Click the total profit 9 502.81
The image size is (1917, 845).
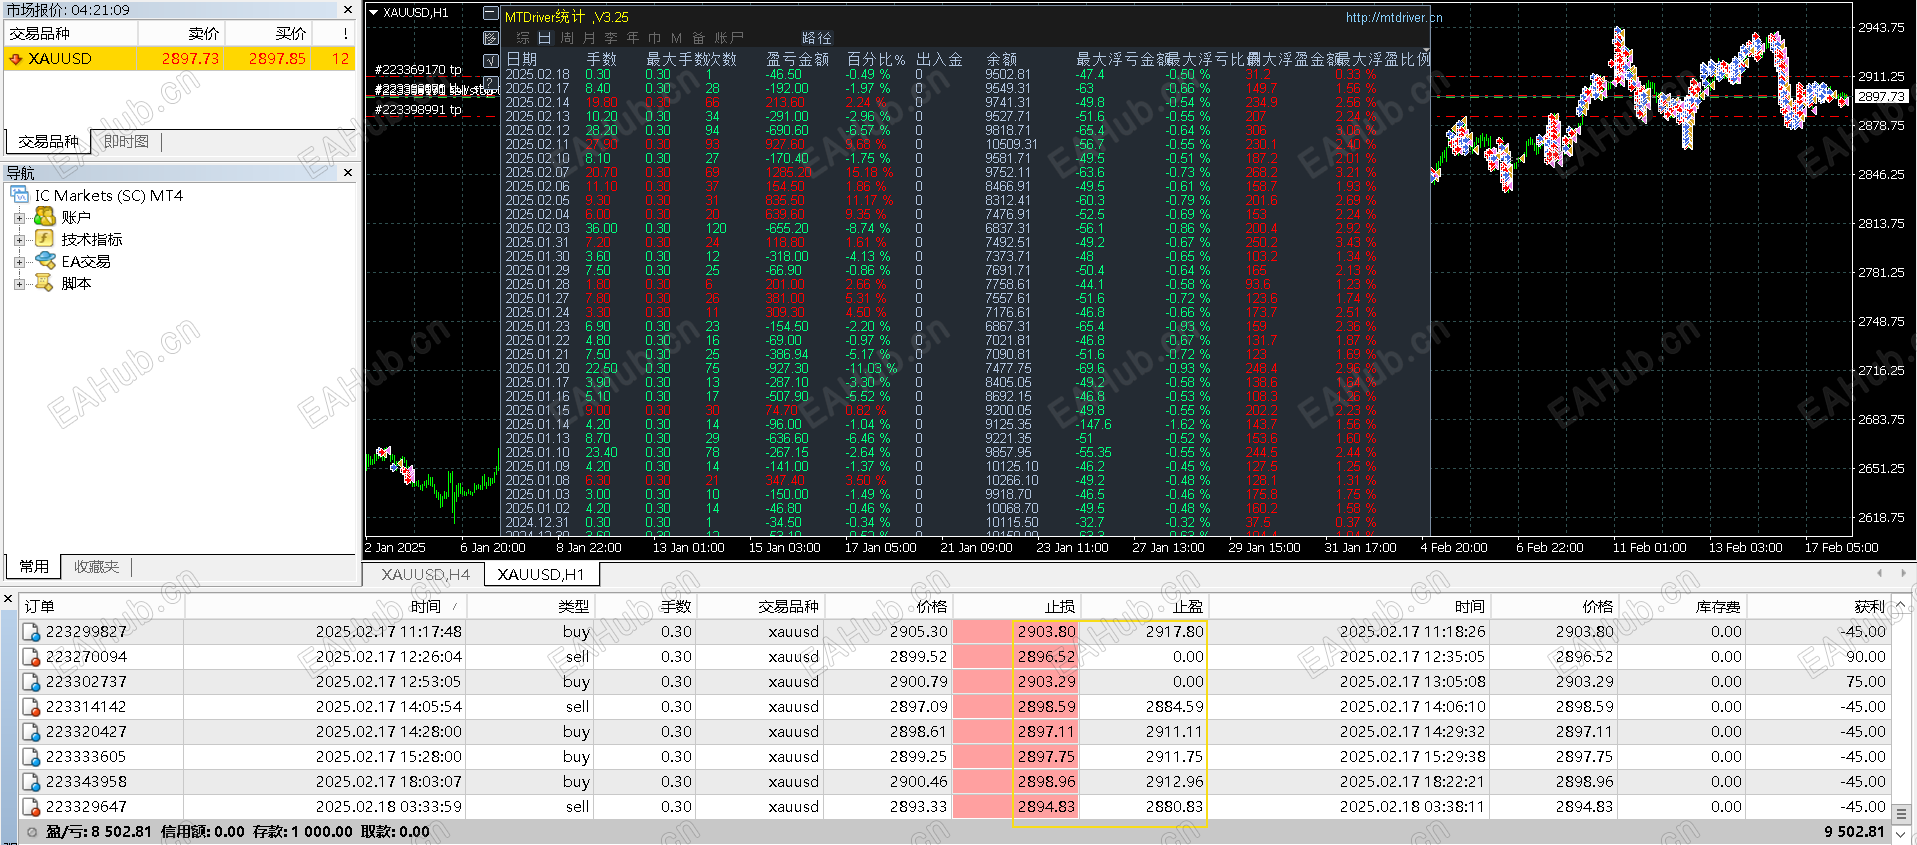click(x=1854, y=832)
